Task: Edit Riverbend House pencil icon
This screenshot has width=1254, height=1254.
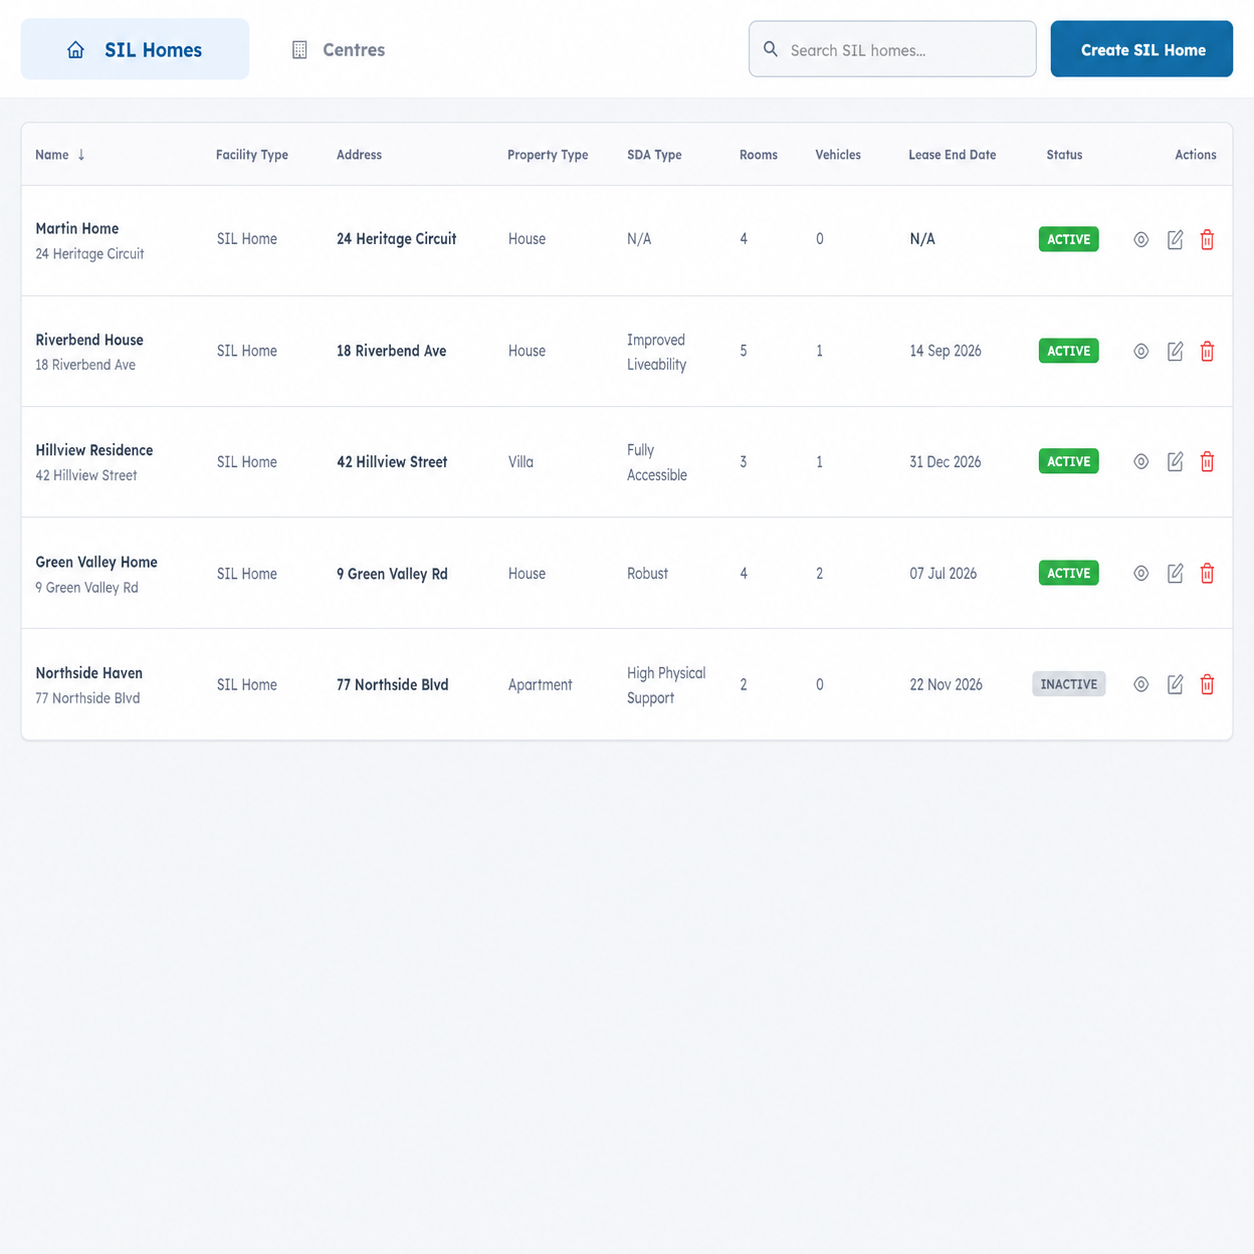Action: (1175, 351)
